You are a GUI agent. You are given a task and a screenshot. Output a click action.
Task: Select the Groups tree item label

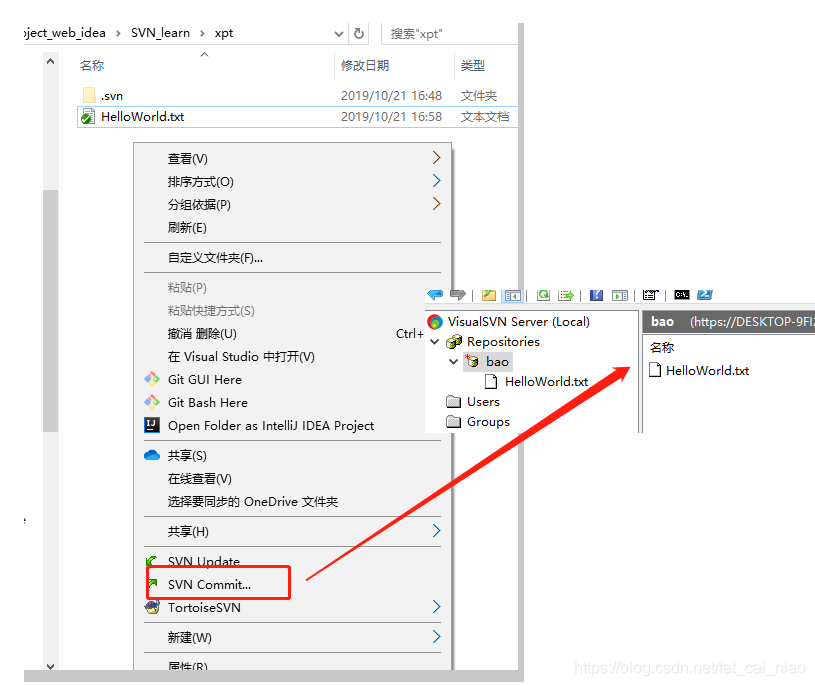pos(488,421)
